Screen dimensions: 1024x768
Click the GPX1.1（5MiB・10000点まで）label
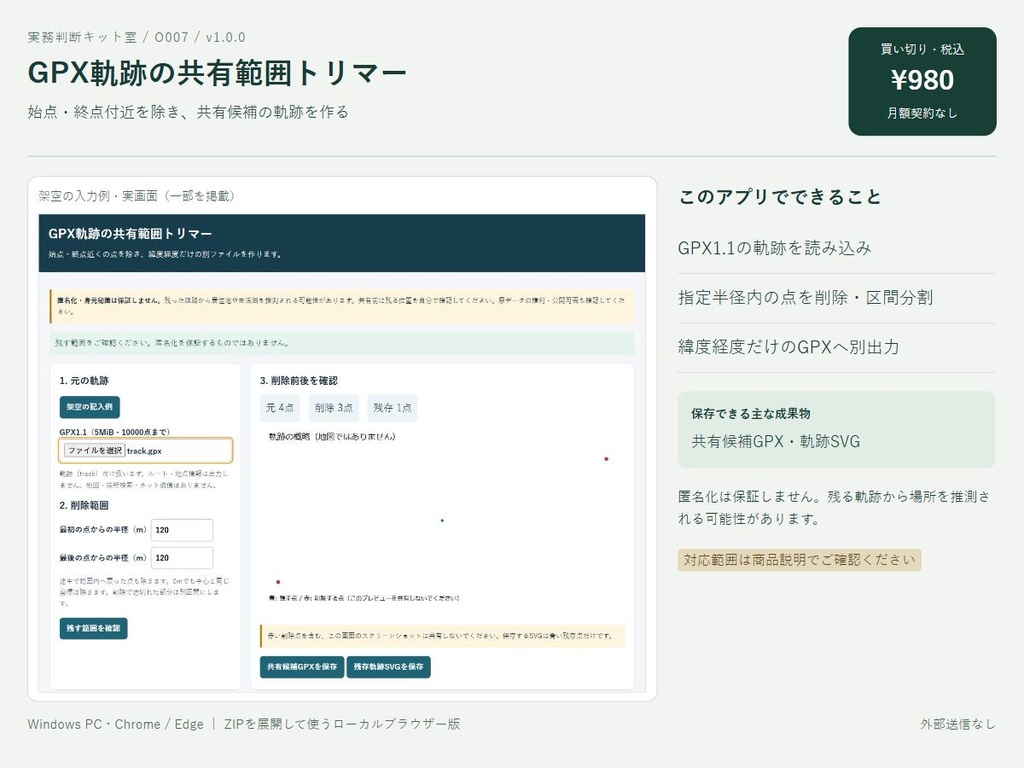[x=114, y=432]
